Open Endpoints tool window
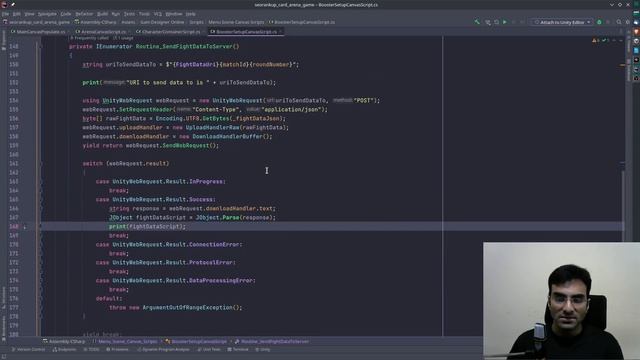The width and height of the screenshot is (640, 360). click(64, 350)
